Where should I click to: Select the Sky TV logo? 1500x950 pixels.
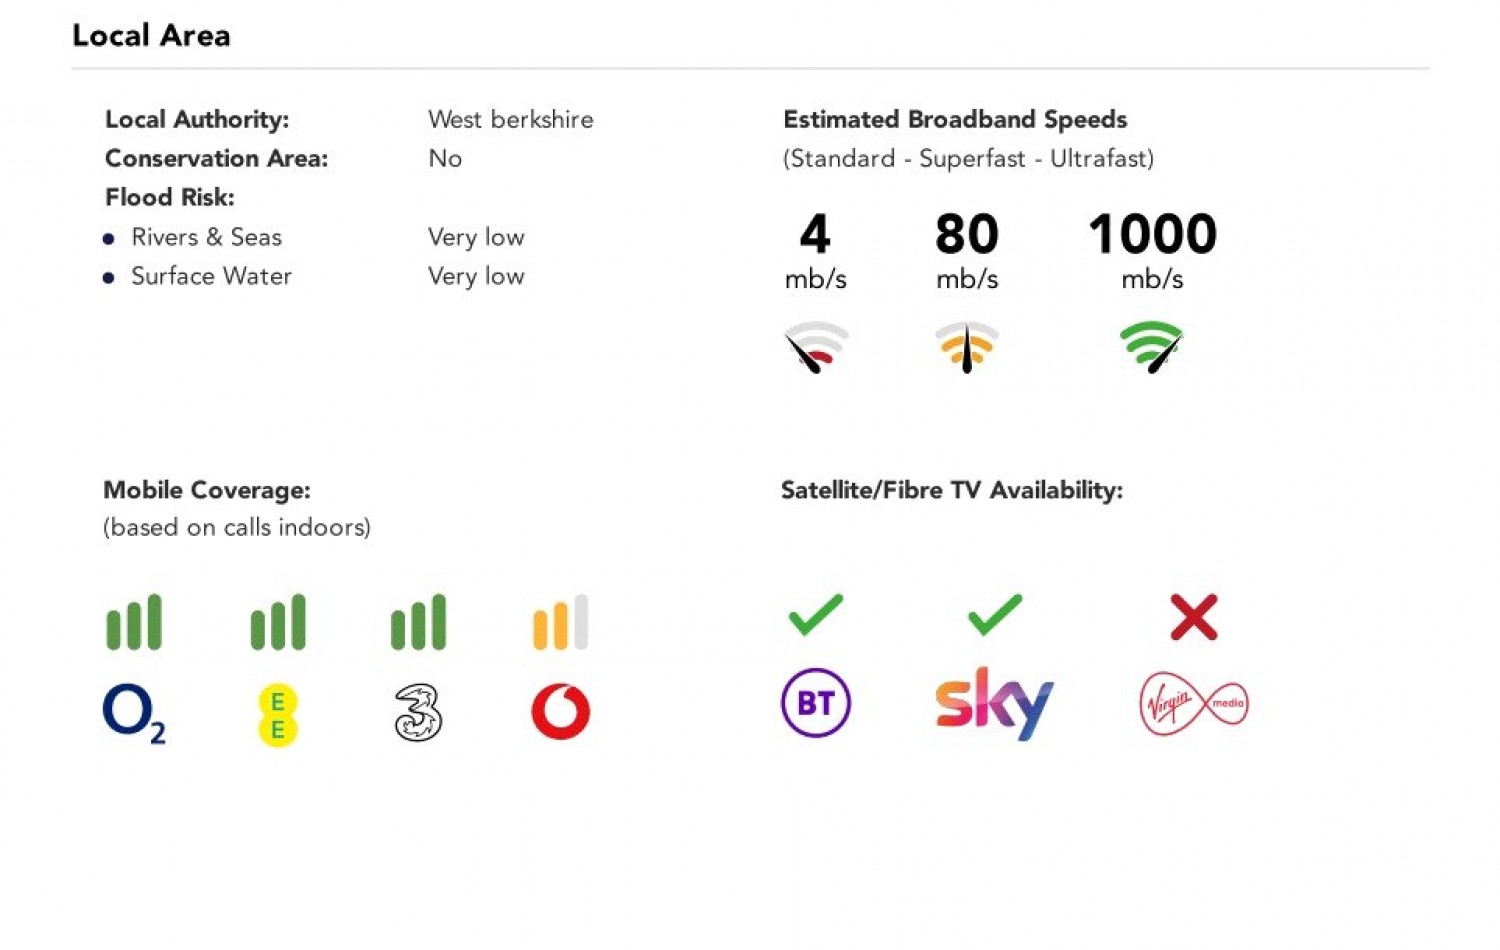click(x=994, y=703)
